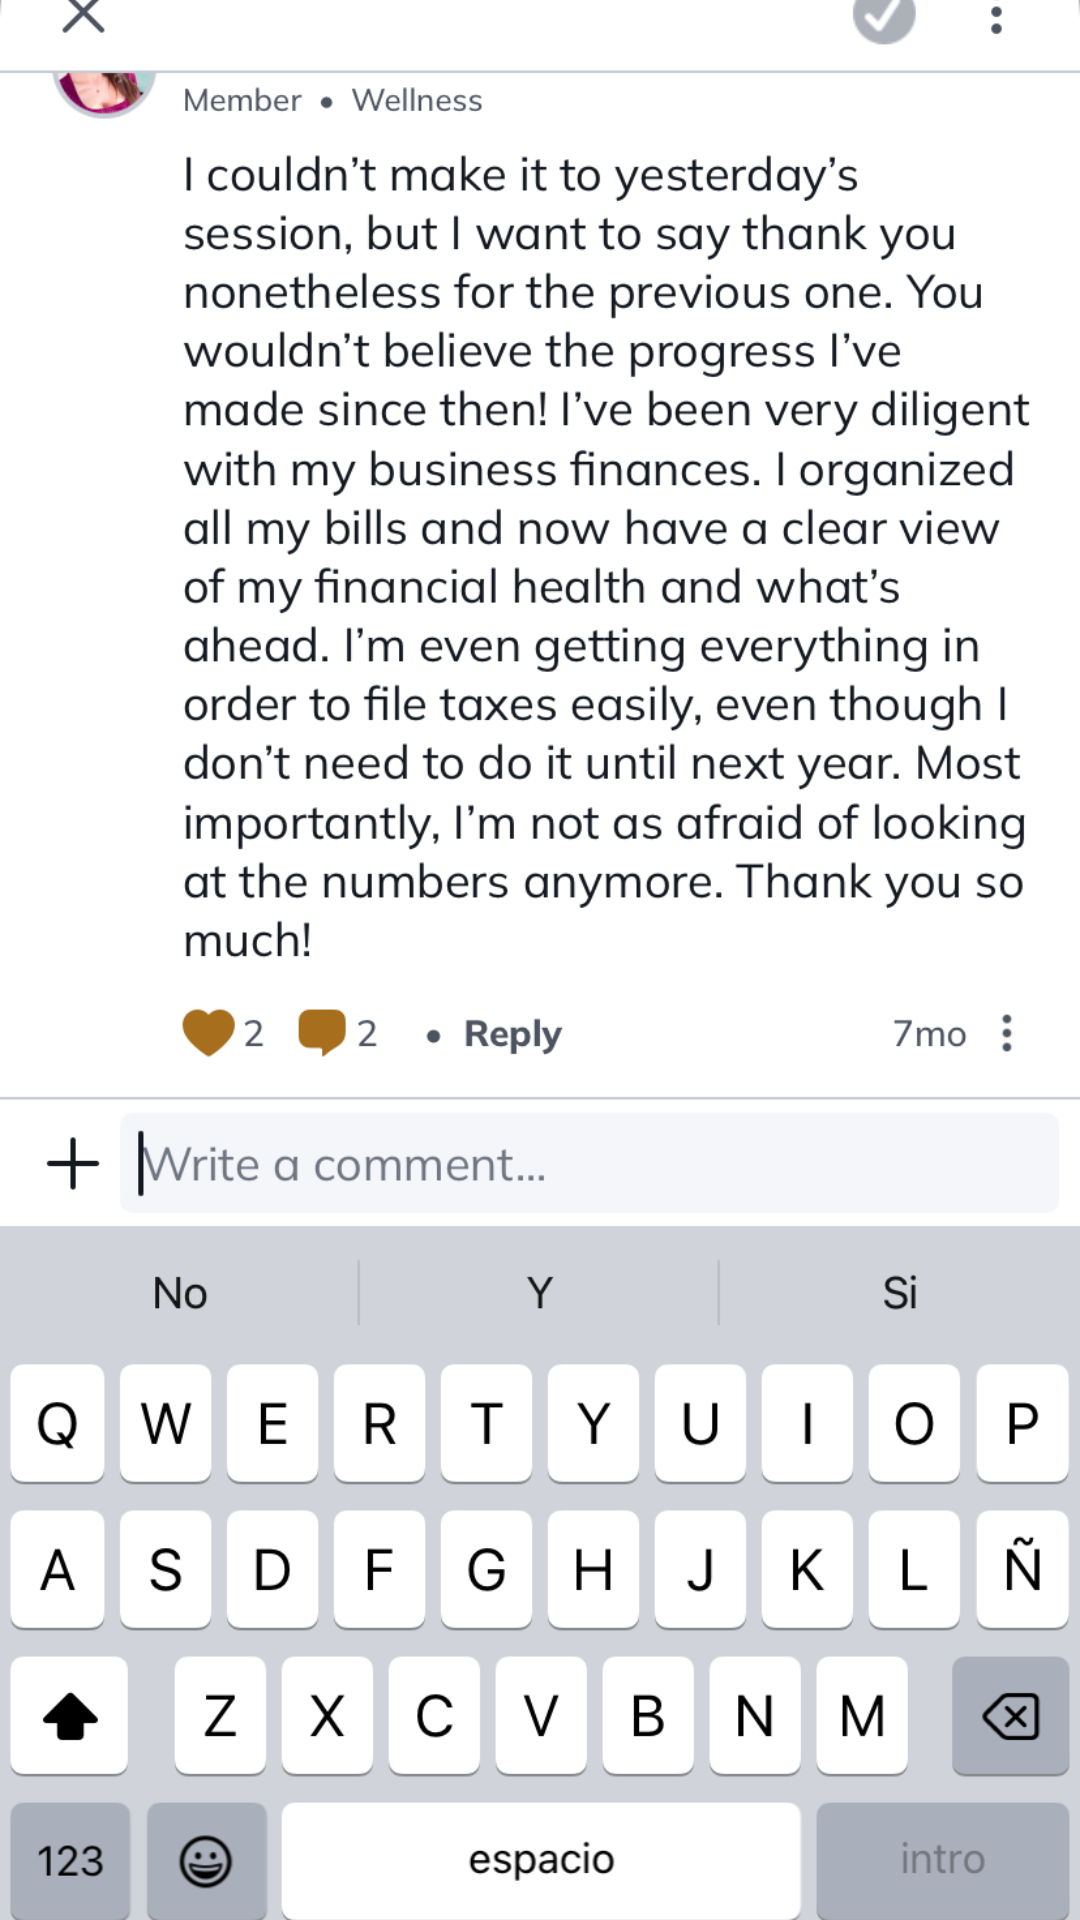
Task: Like the comment with the heart icon
Action: tap(208, 1033)
